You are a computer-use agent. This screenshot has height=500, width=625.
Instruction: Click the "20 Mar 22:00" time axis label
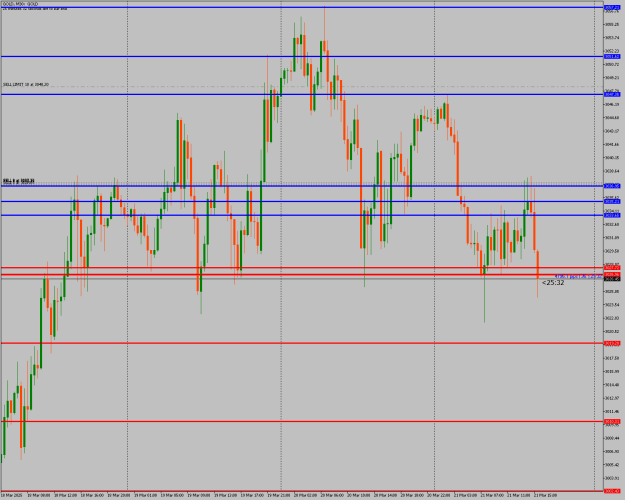[438, 495]
